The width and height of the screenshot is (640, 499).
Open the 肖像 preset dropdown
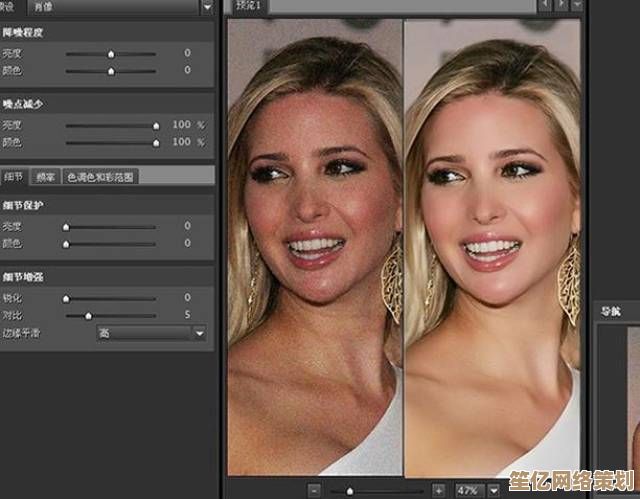(x=207, y=7)
